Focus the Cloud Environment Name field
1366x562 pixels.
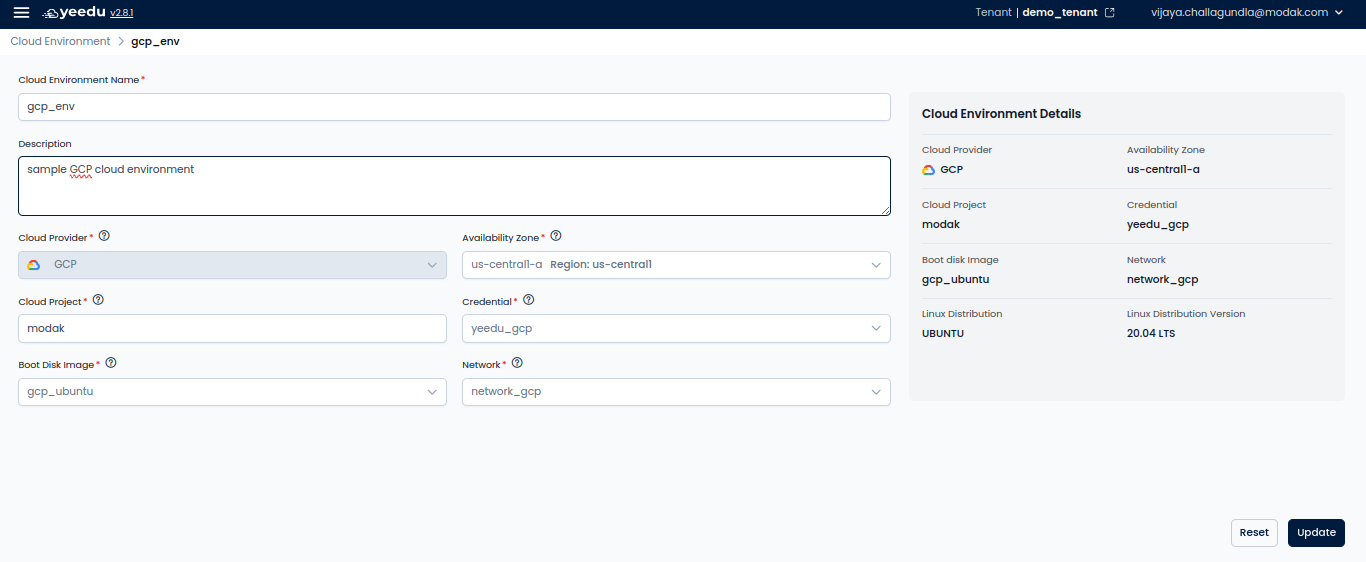(x=454, y=107)
